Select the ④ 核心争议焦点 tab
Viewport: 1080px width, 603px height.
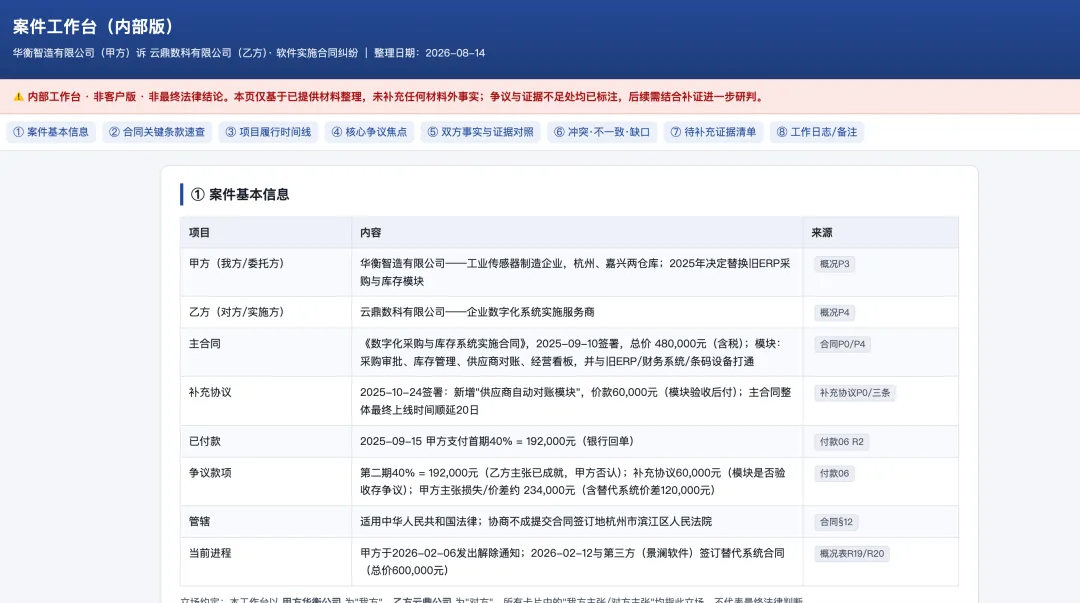tap(369, 132)
